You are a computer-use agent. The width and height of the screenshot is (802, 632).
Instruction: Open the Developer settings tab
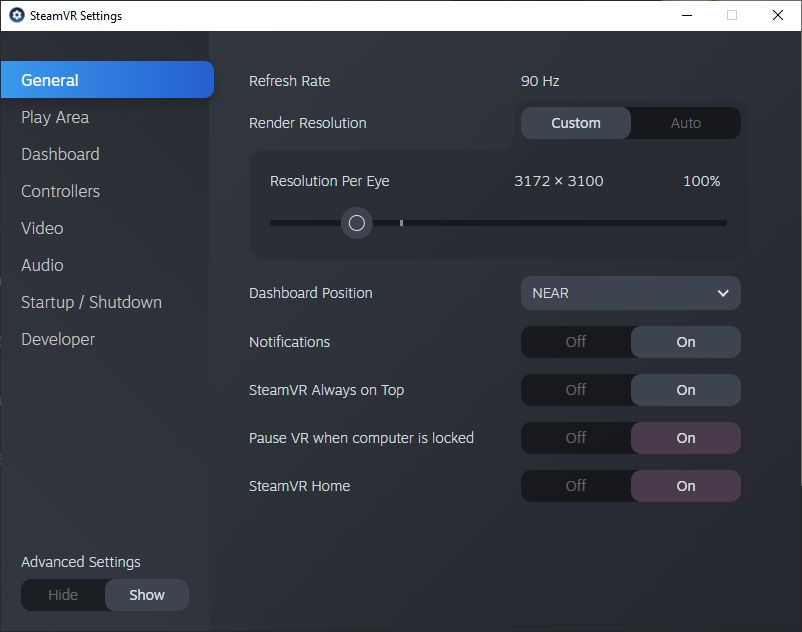(58, 339)
